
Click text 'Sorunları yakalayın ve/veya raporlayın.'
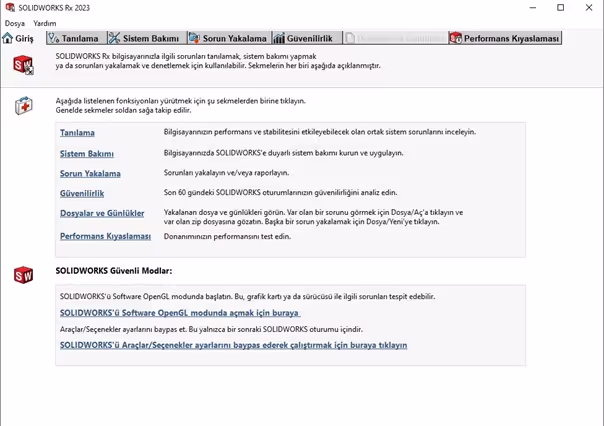[226, 173]
